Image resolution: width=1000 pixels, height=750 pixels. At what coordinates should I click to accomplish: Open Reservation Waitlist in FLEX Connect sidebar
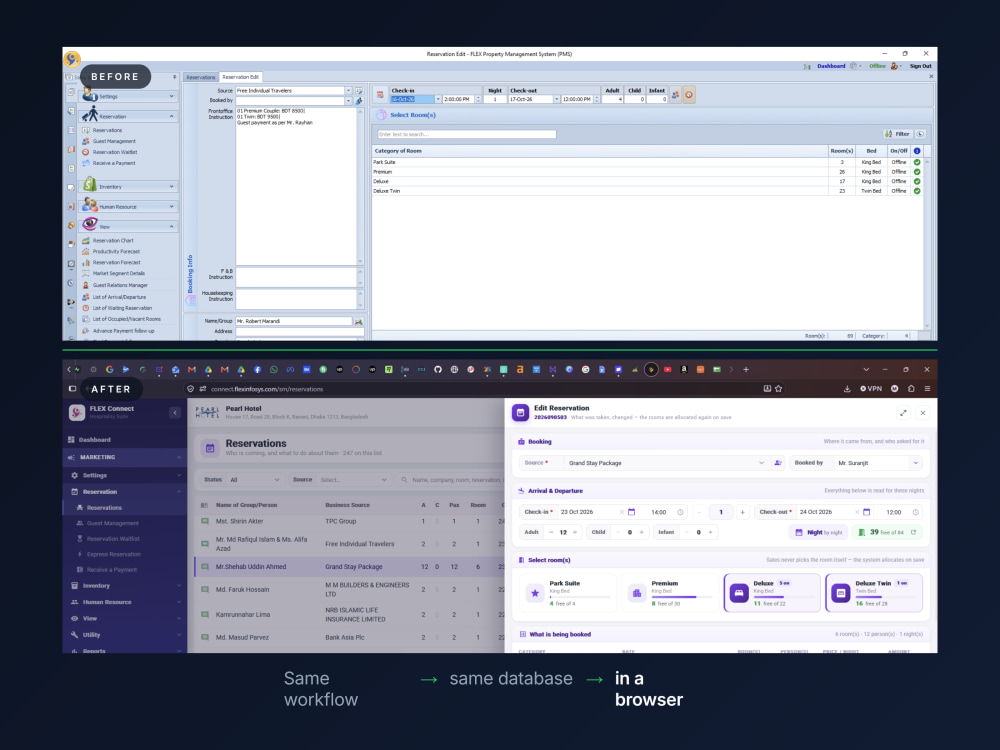click(x=112, y=539)
